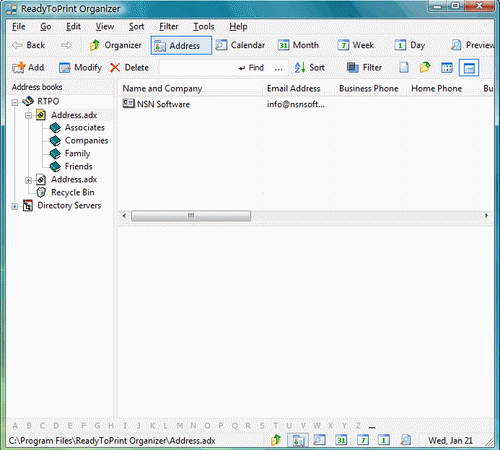The height and width of the screenshot is (450, 500).
Task: Select Directory Servers in the tree
Action: point(69,205)
